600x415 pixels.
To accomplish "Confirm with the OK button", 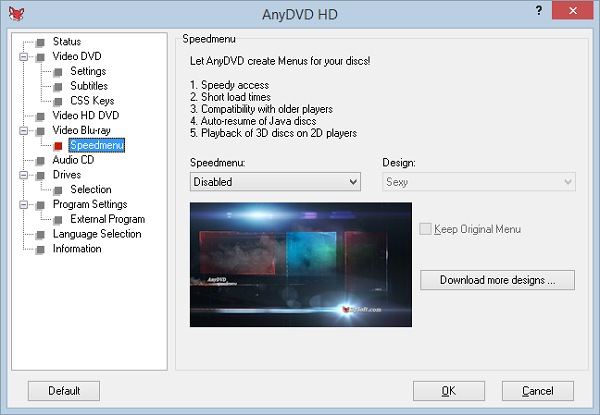I will 449,391.
